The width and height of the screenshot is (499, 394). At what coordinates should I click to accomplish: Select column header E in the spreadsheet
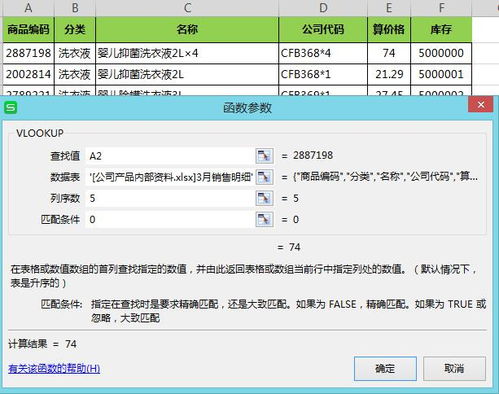389,8
